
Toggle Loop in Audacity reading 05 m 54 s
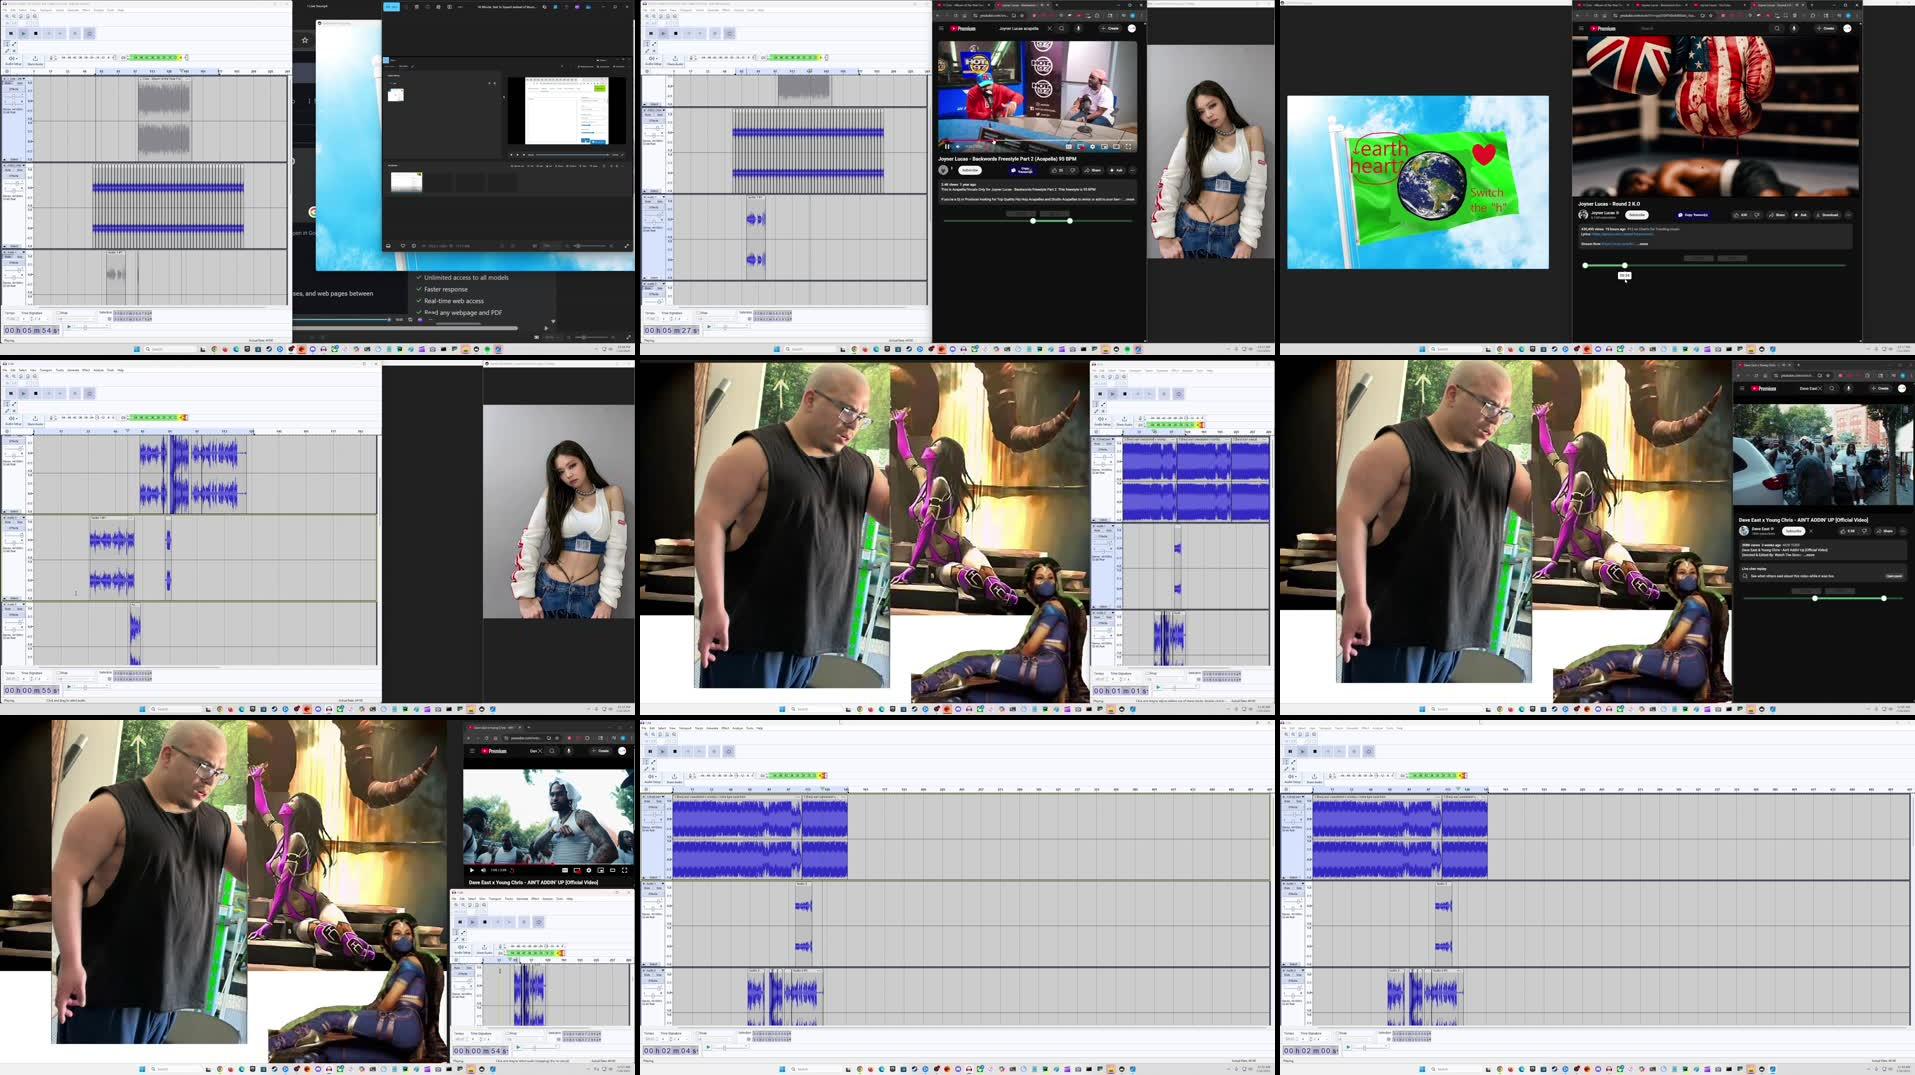coord(88,33)
